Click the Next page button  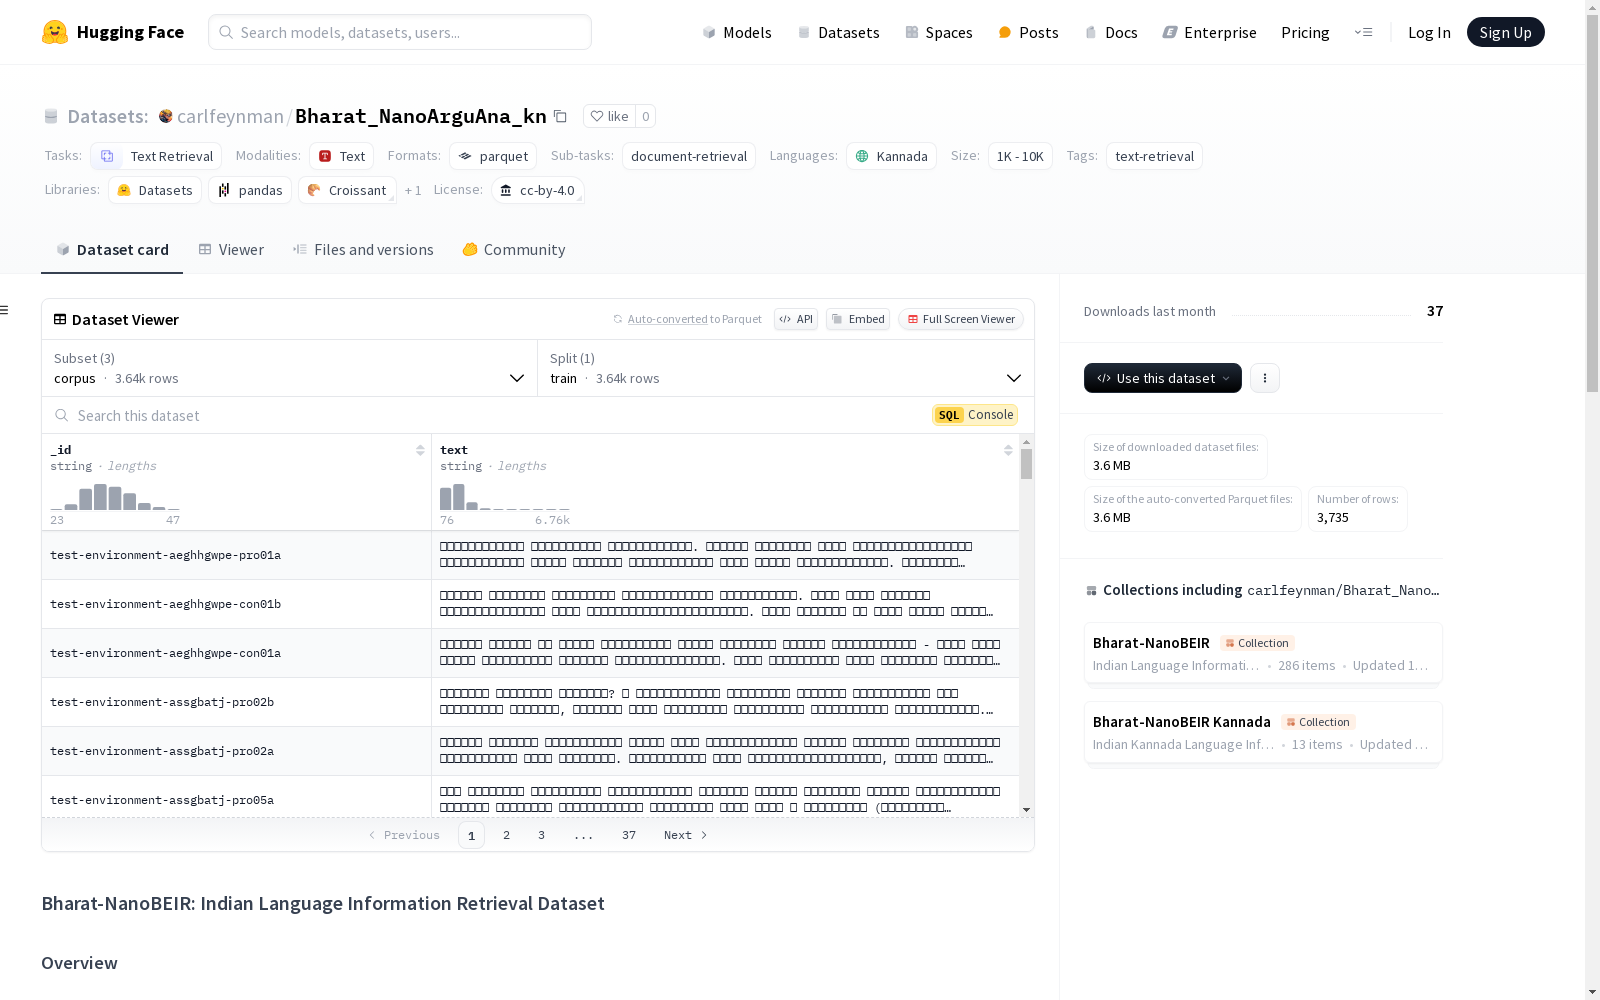click(686, 835)
